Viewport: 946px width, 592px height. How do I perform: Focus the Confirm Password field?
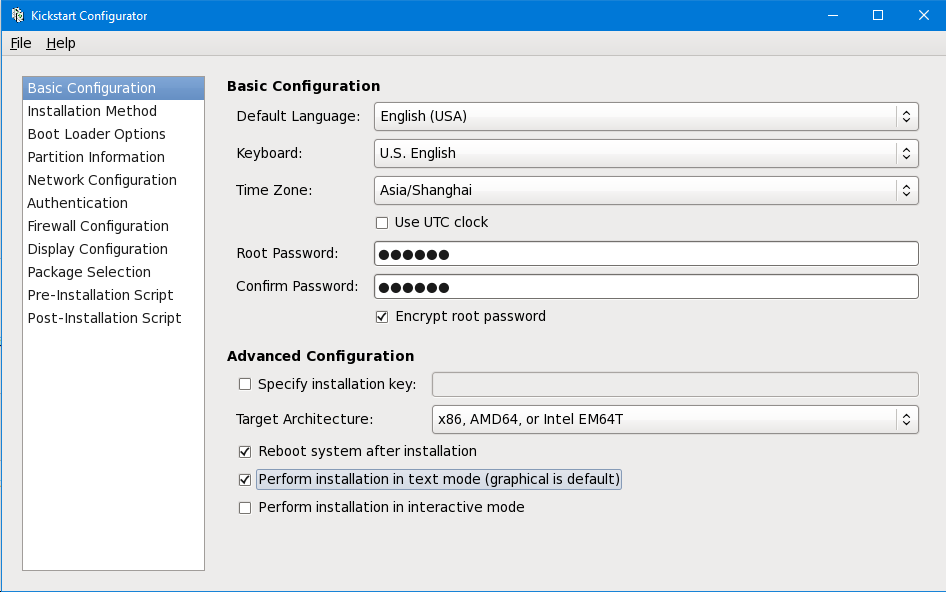pos(646,287)
